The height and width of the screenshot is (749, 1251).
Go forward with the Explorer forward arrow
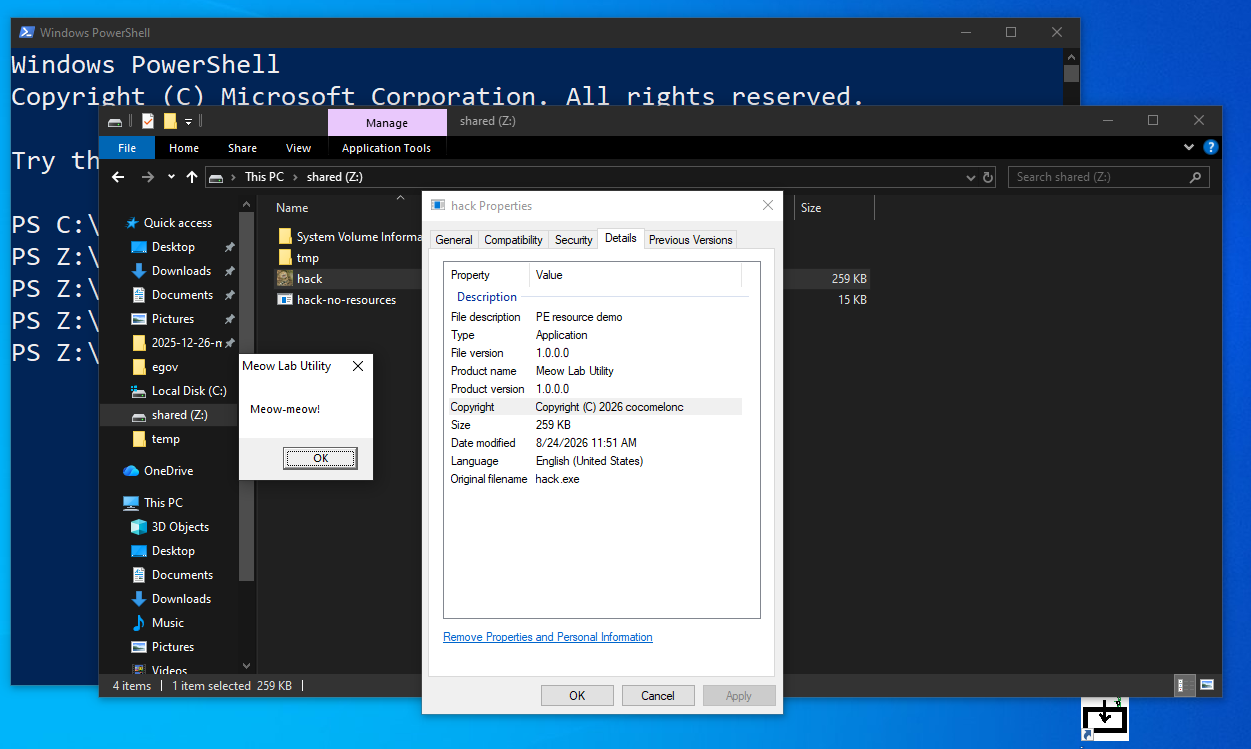click(x=147, y=177)
